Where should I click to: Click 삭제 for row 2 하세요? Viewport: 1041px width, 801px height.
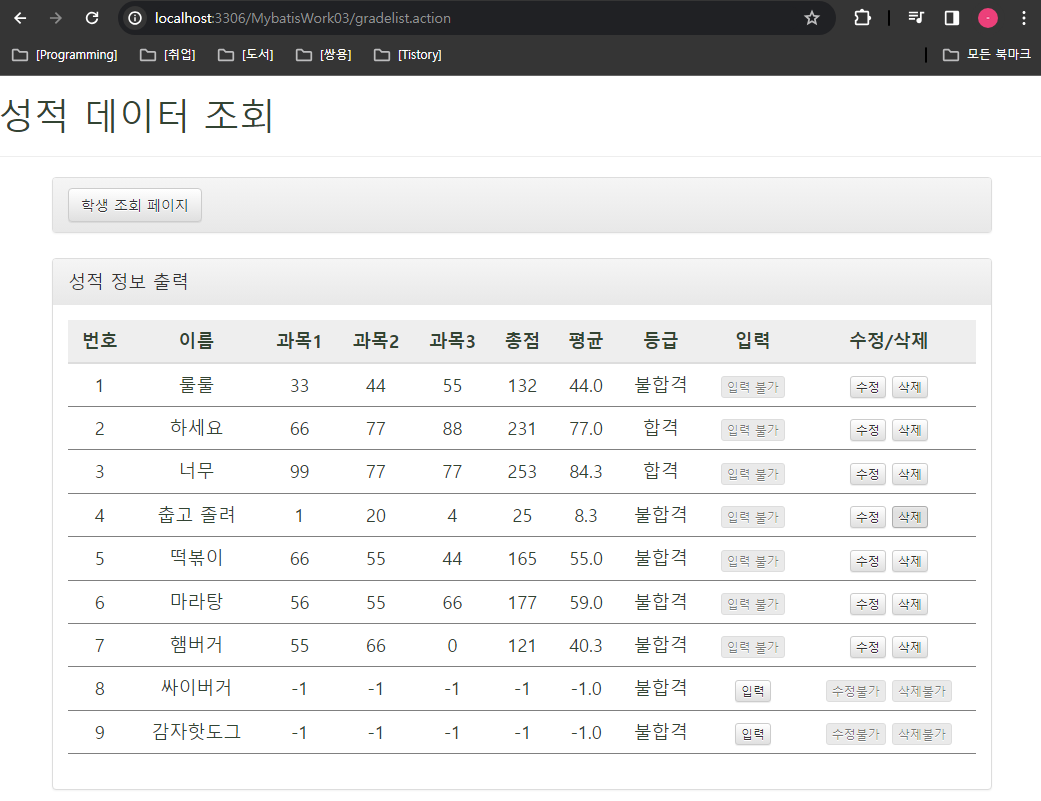[x=910, y=430]
